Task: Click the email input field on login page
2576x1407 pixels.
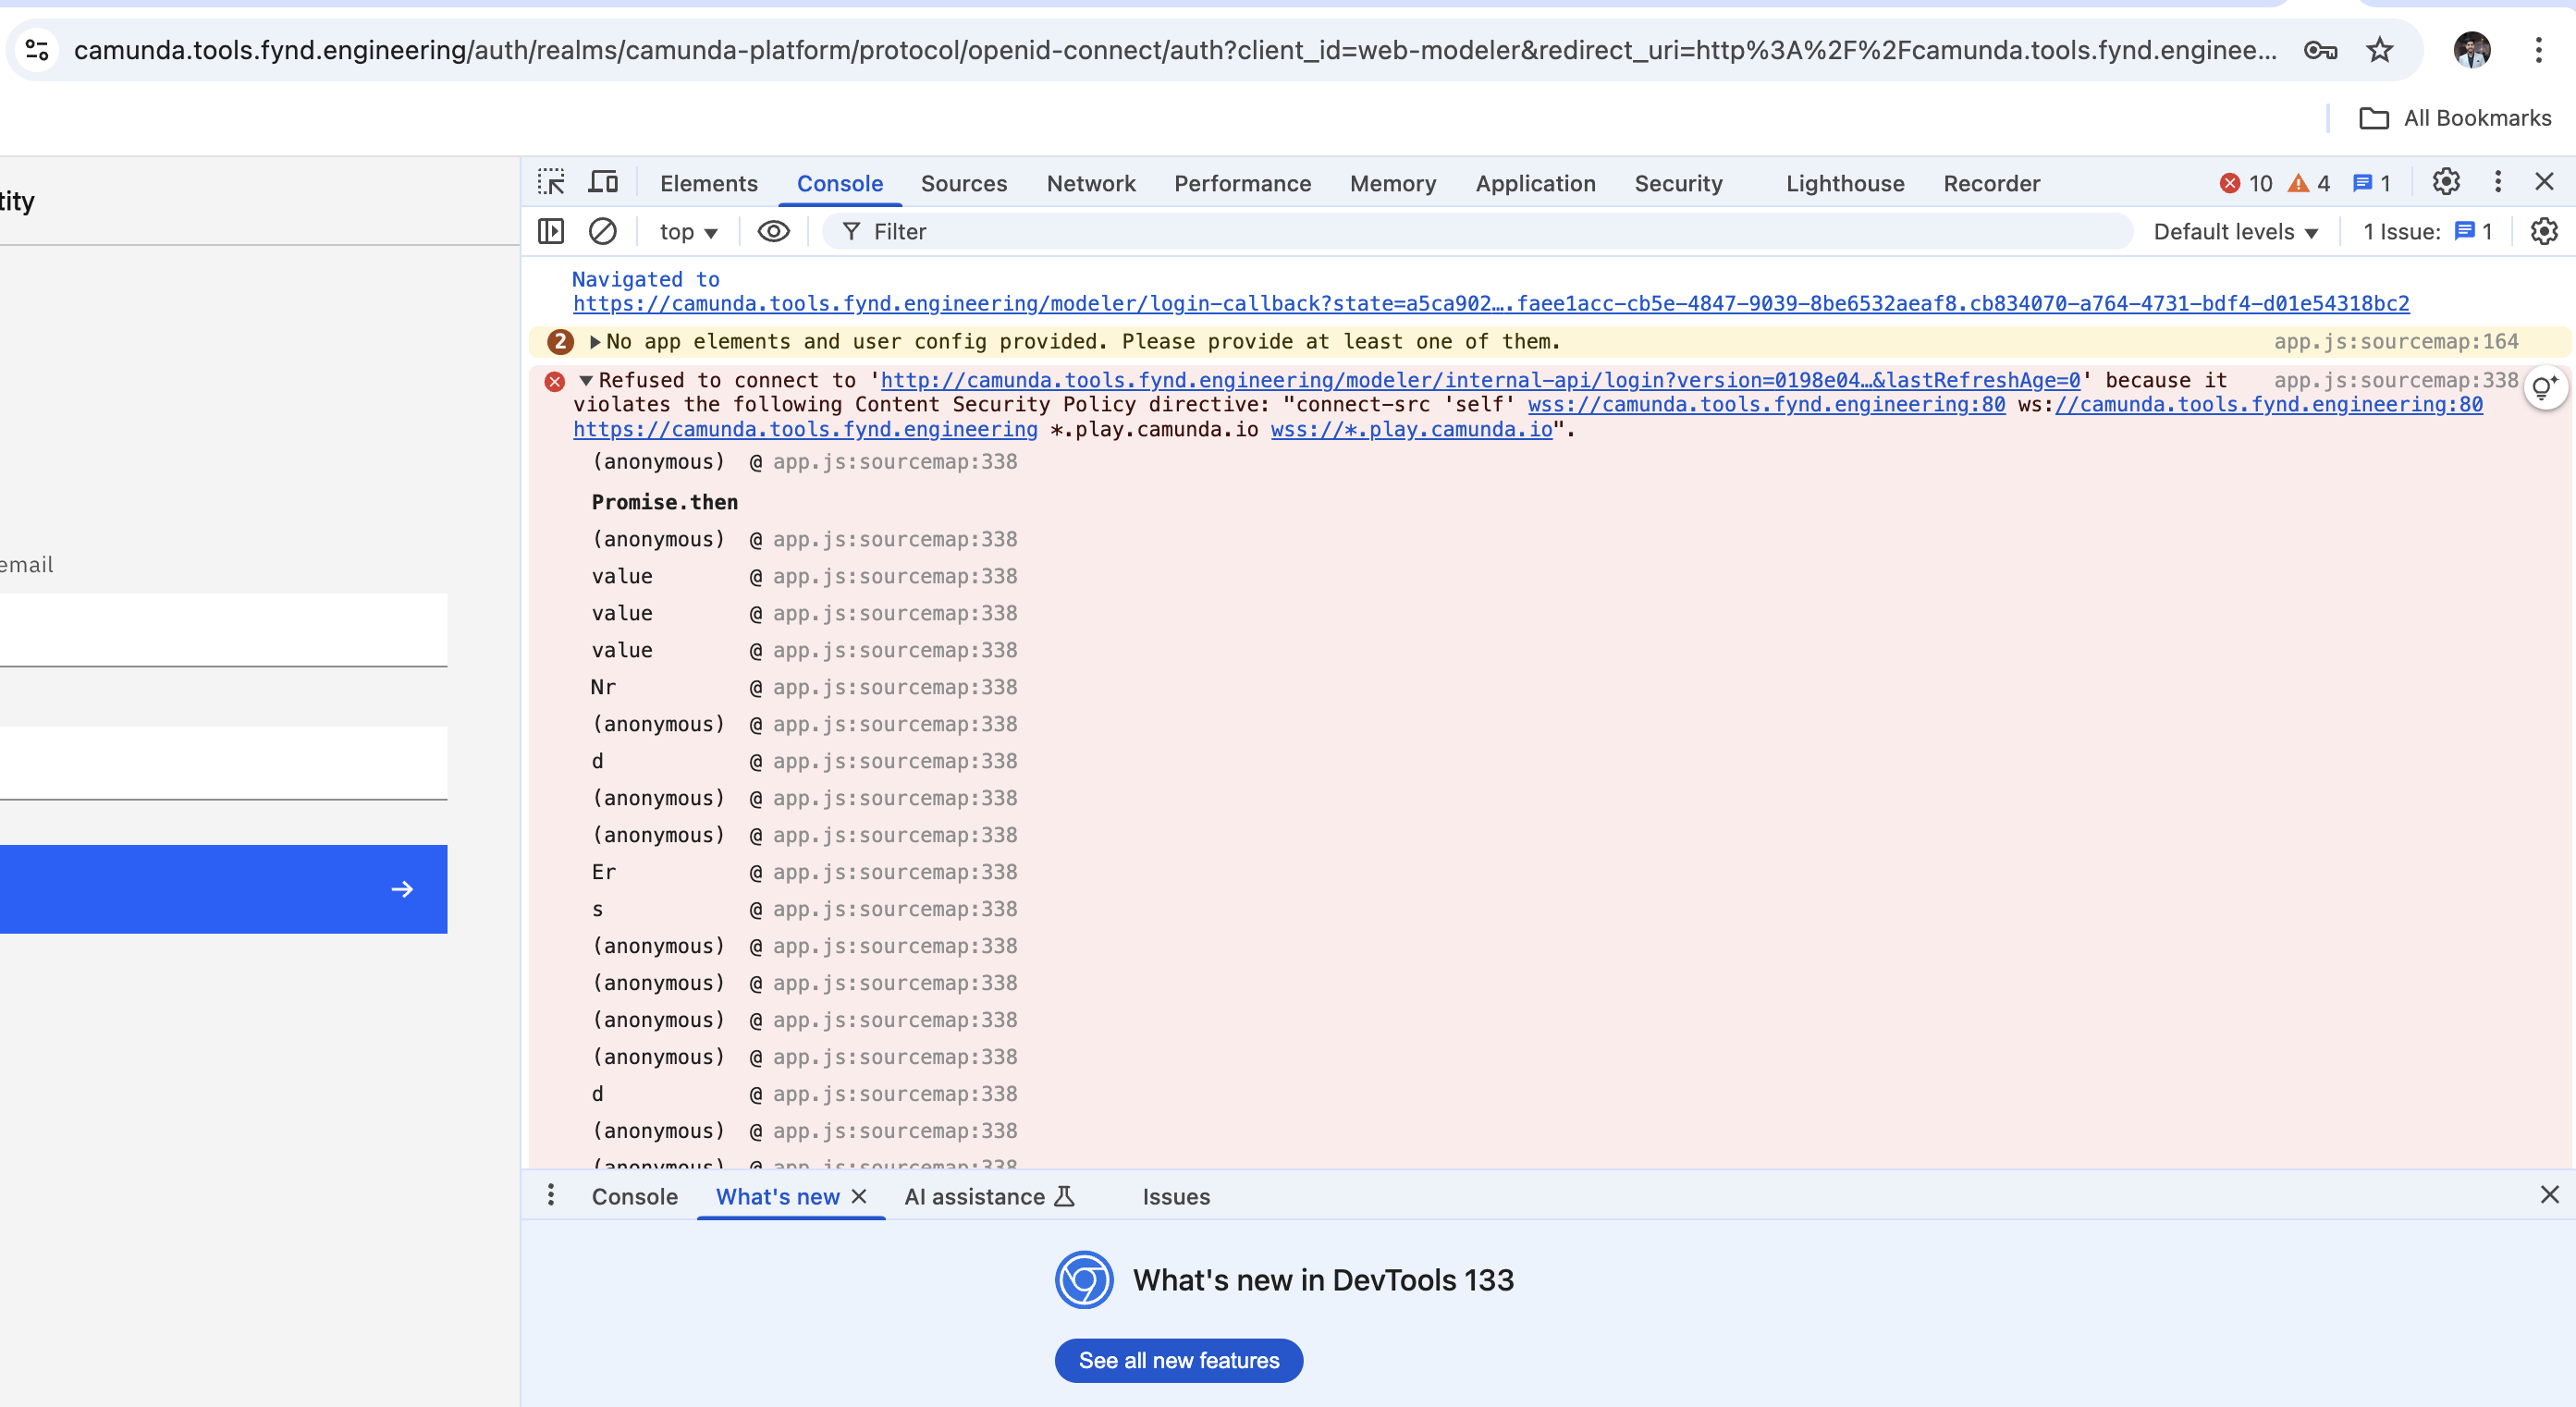Action: (x=223, y=629)
